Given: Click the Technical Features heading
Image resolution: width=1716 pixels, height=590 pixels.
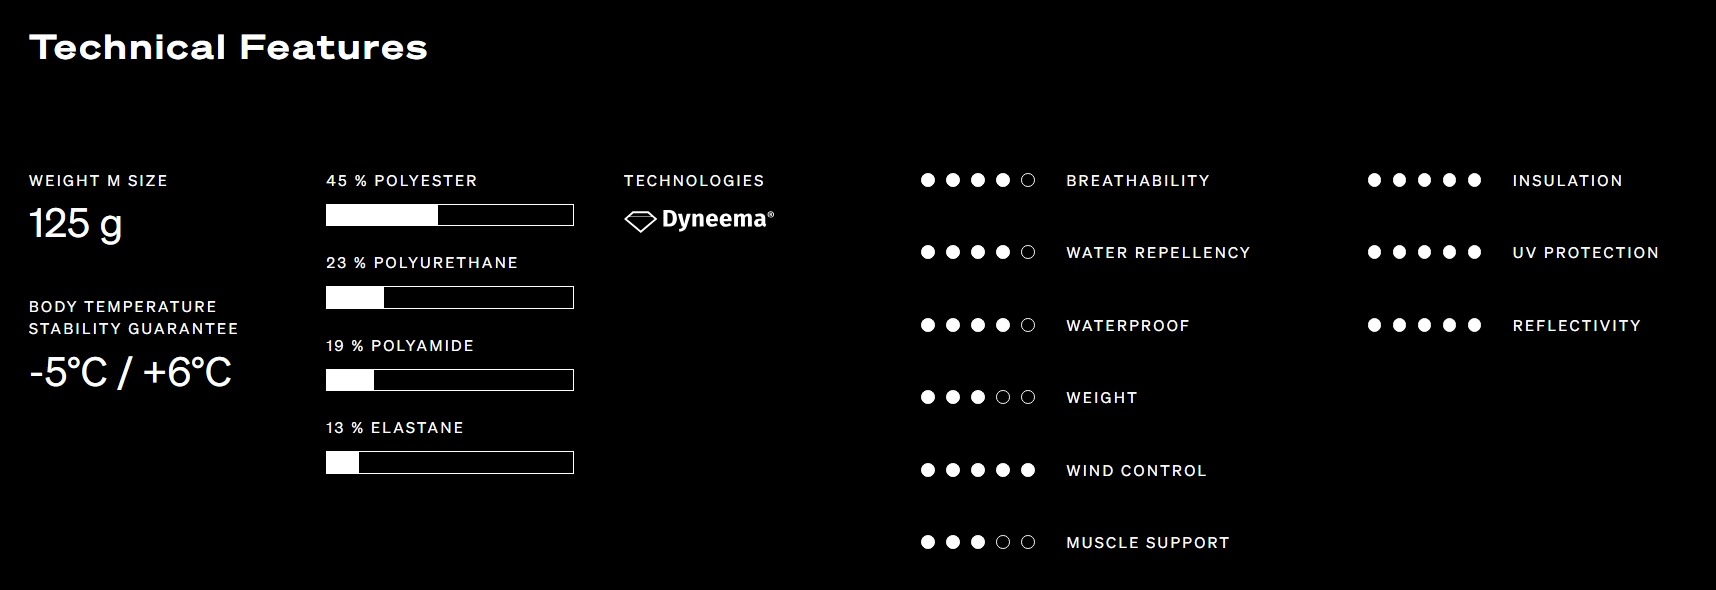Looking at the screenshot, I should click(x=229, y=47).
